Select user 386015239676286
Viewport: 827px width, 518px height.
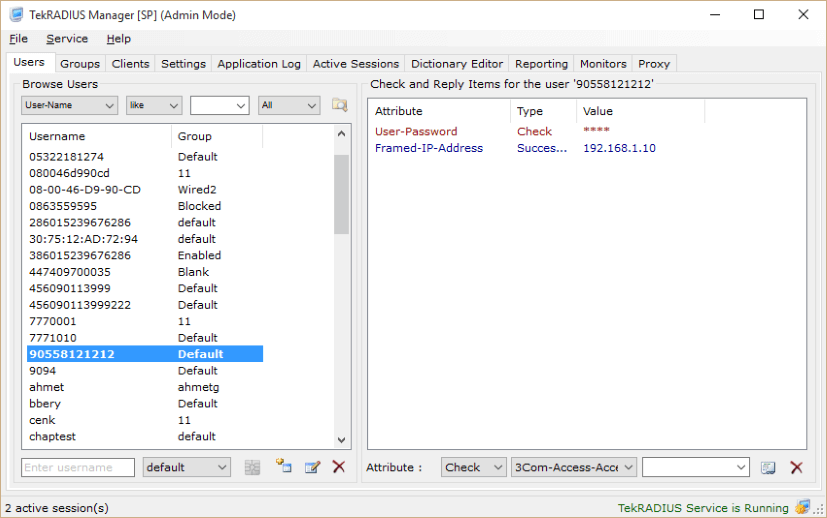coord(145,255)
